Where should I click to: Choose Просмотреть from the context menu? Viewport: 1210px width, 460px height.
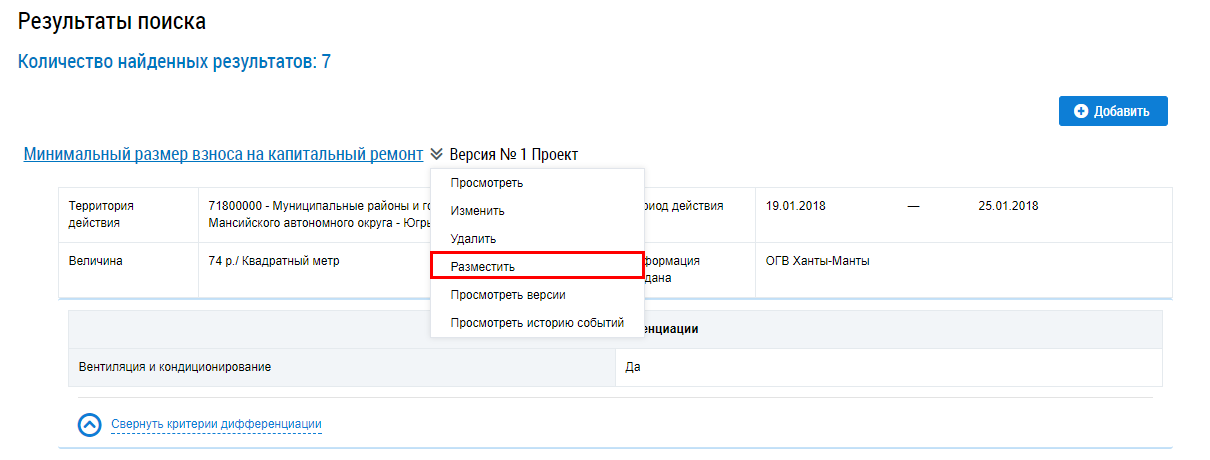(x=486, y=183)
